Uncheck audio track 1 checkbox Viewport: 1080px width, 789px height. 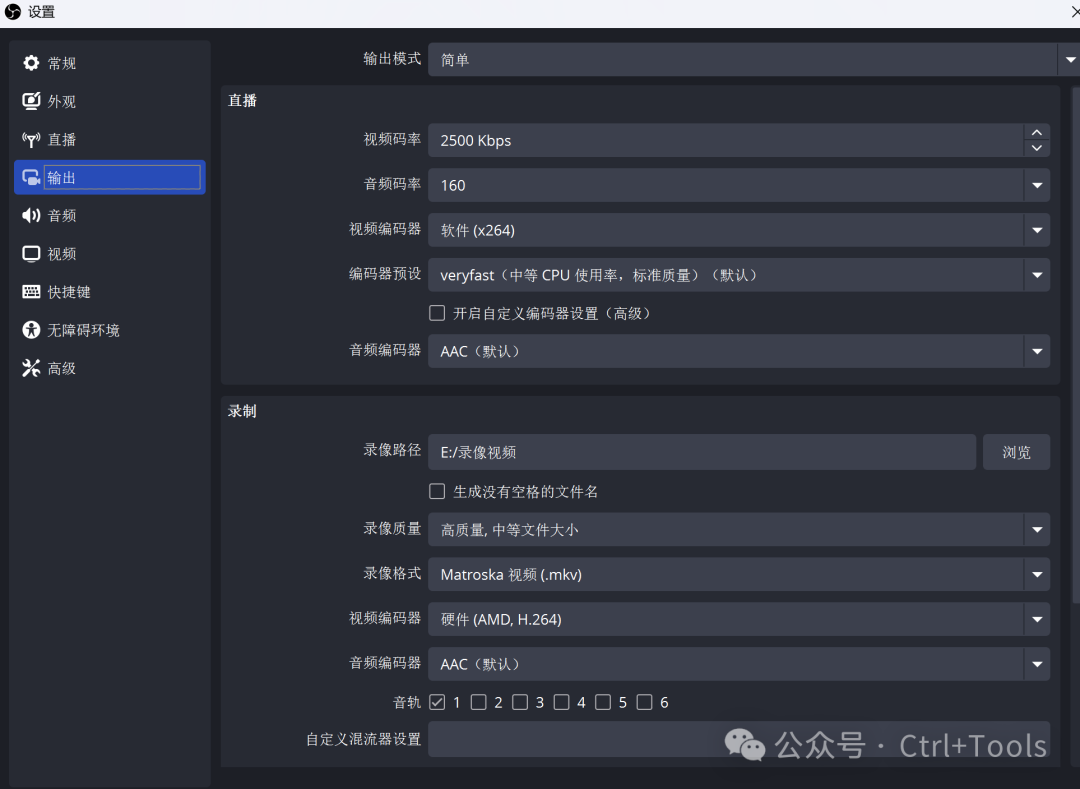437,702
